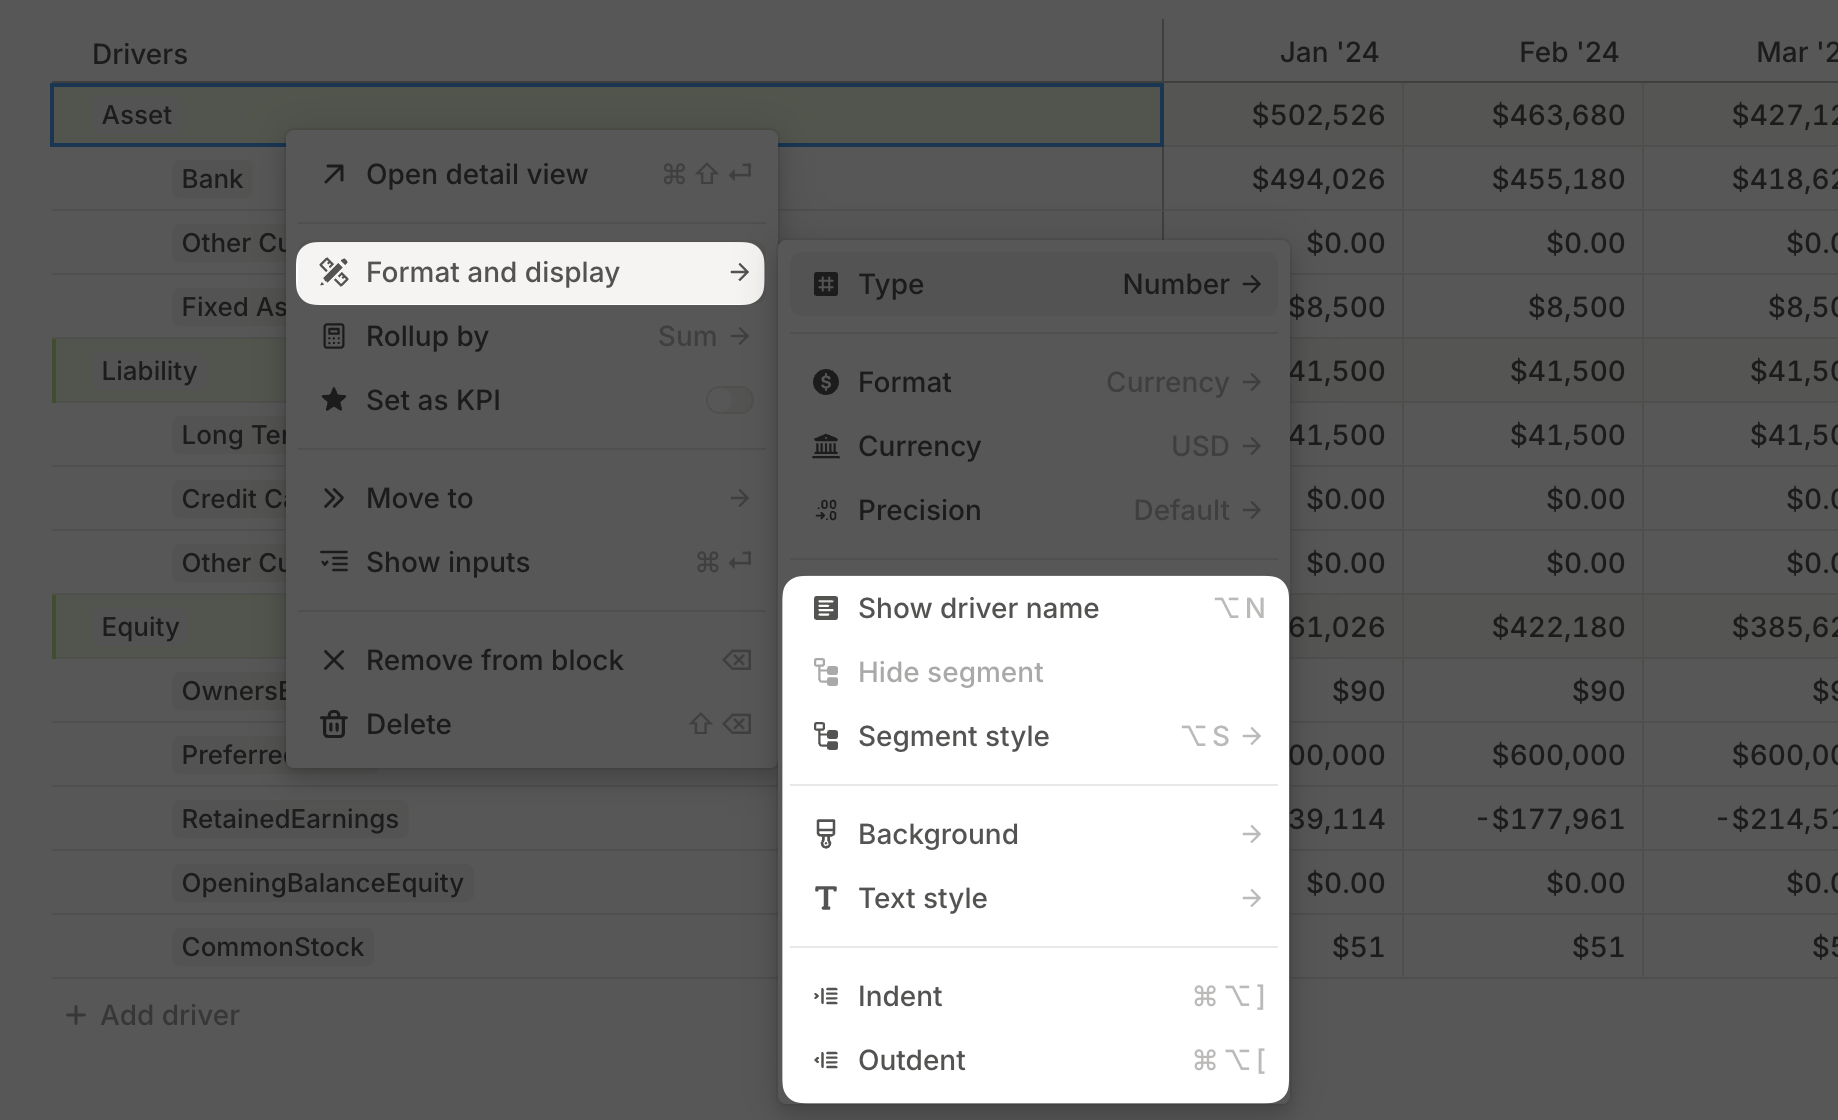Click the paint roller icon beside Background
This screenshot has height=1120, width=1838.
click(826, 833)
